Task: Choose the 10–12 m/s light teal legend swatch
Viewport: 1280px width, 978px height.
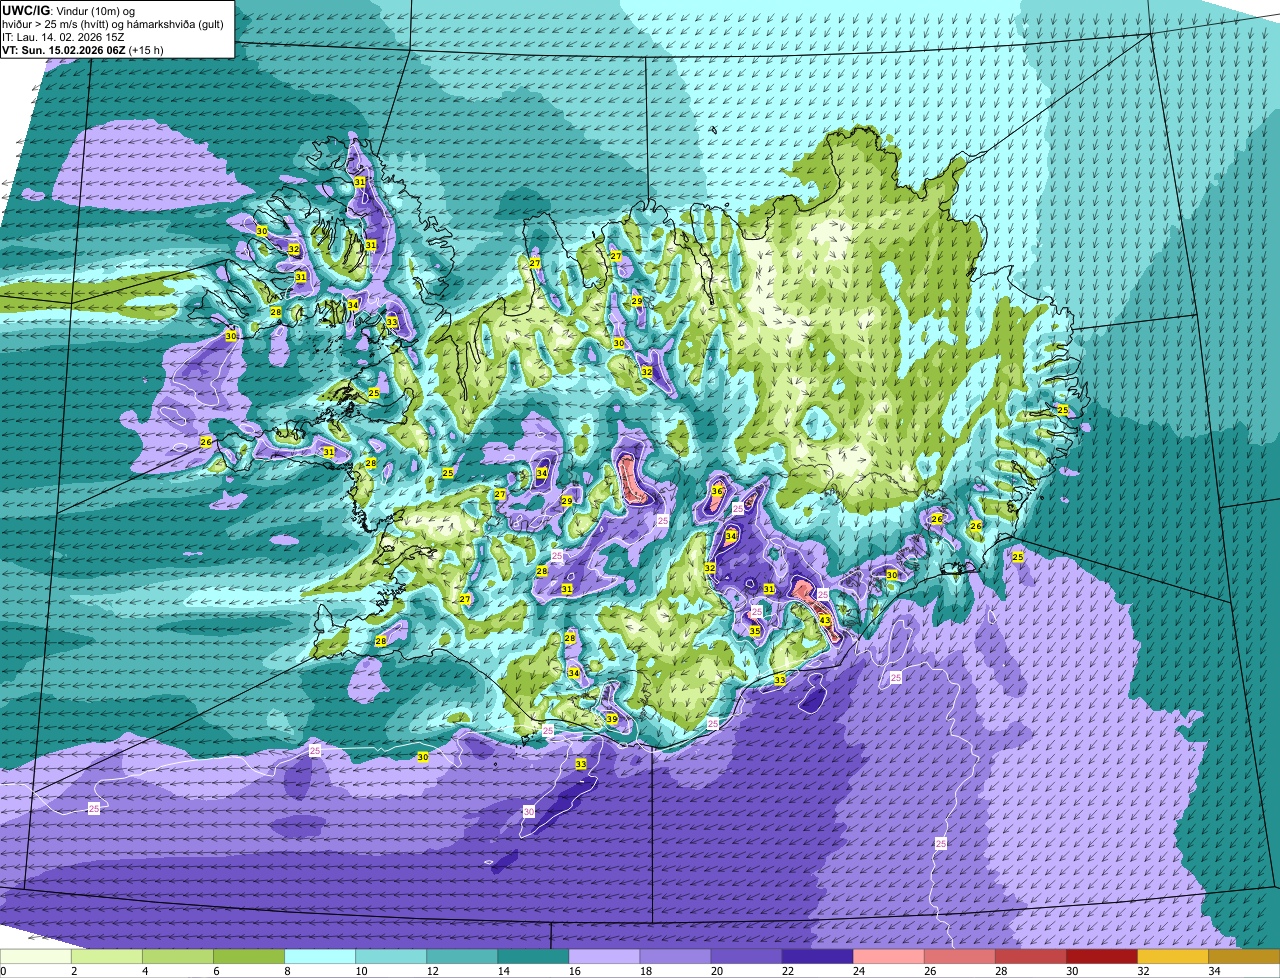Action: [391, 957]
